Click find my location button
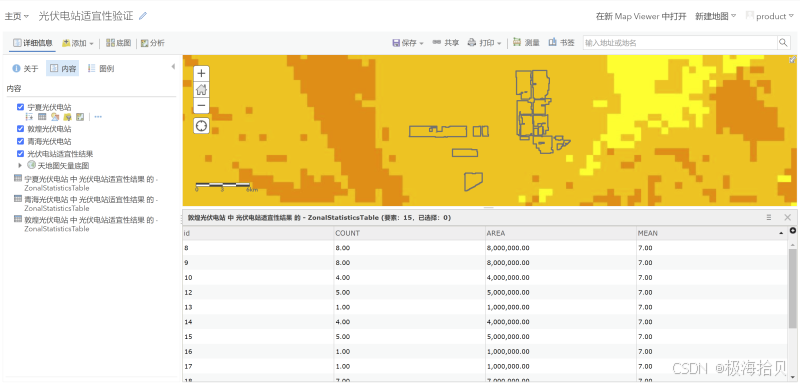The image size is (800, 384). coord(202,125)
